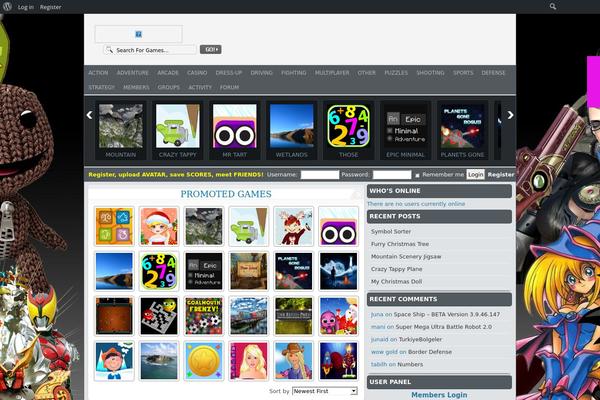Open the Furry Christmas Tree post
600x400 pixels.
point(400,244)
